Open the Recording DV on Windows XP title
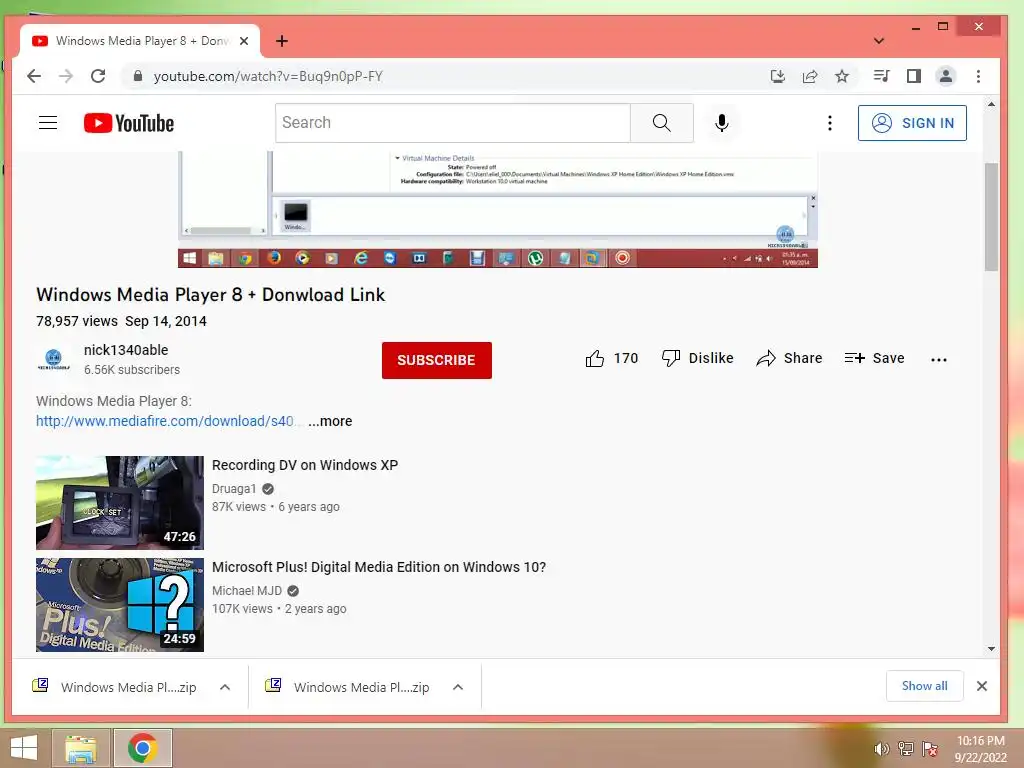This screenshot has width=1024, height=768. (x=305, y=465)
